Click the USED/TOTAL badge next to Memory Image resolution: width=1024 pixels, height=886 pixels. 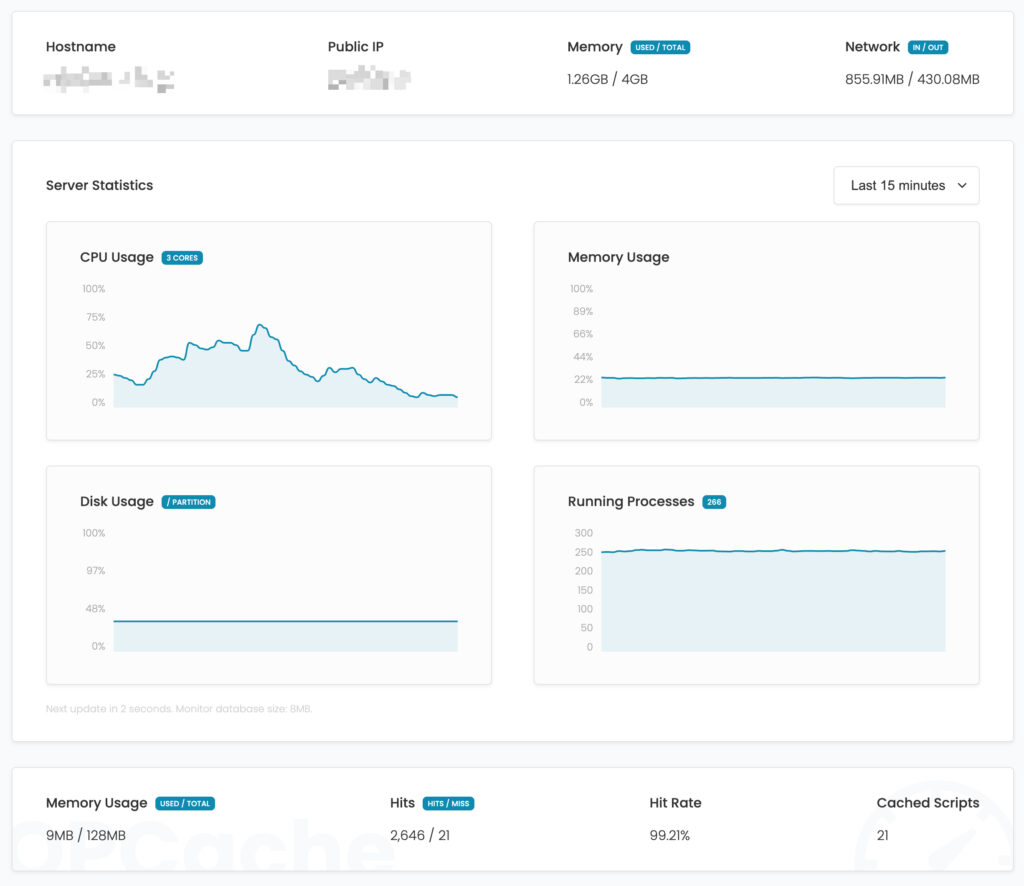pyautogui.click(x=660, y=46)
